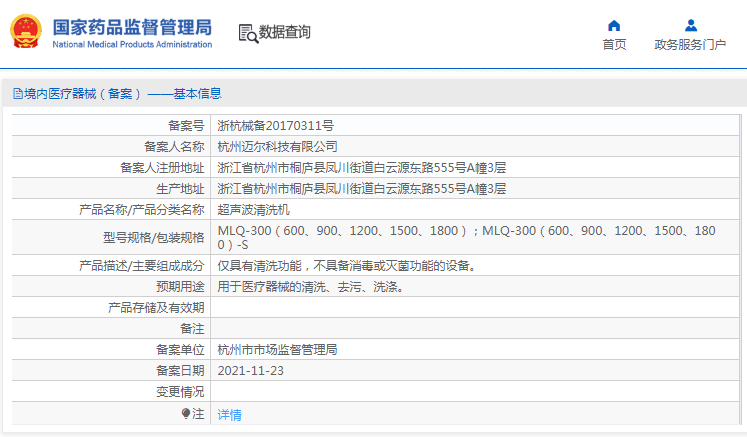
Task: Click the MLQ-300 model specification value
Action: click(466, 237)
